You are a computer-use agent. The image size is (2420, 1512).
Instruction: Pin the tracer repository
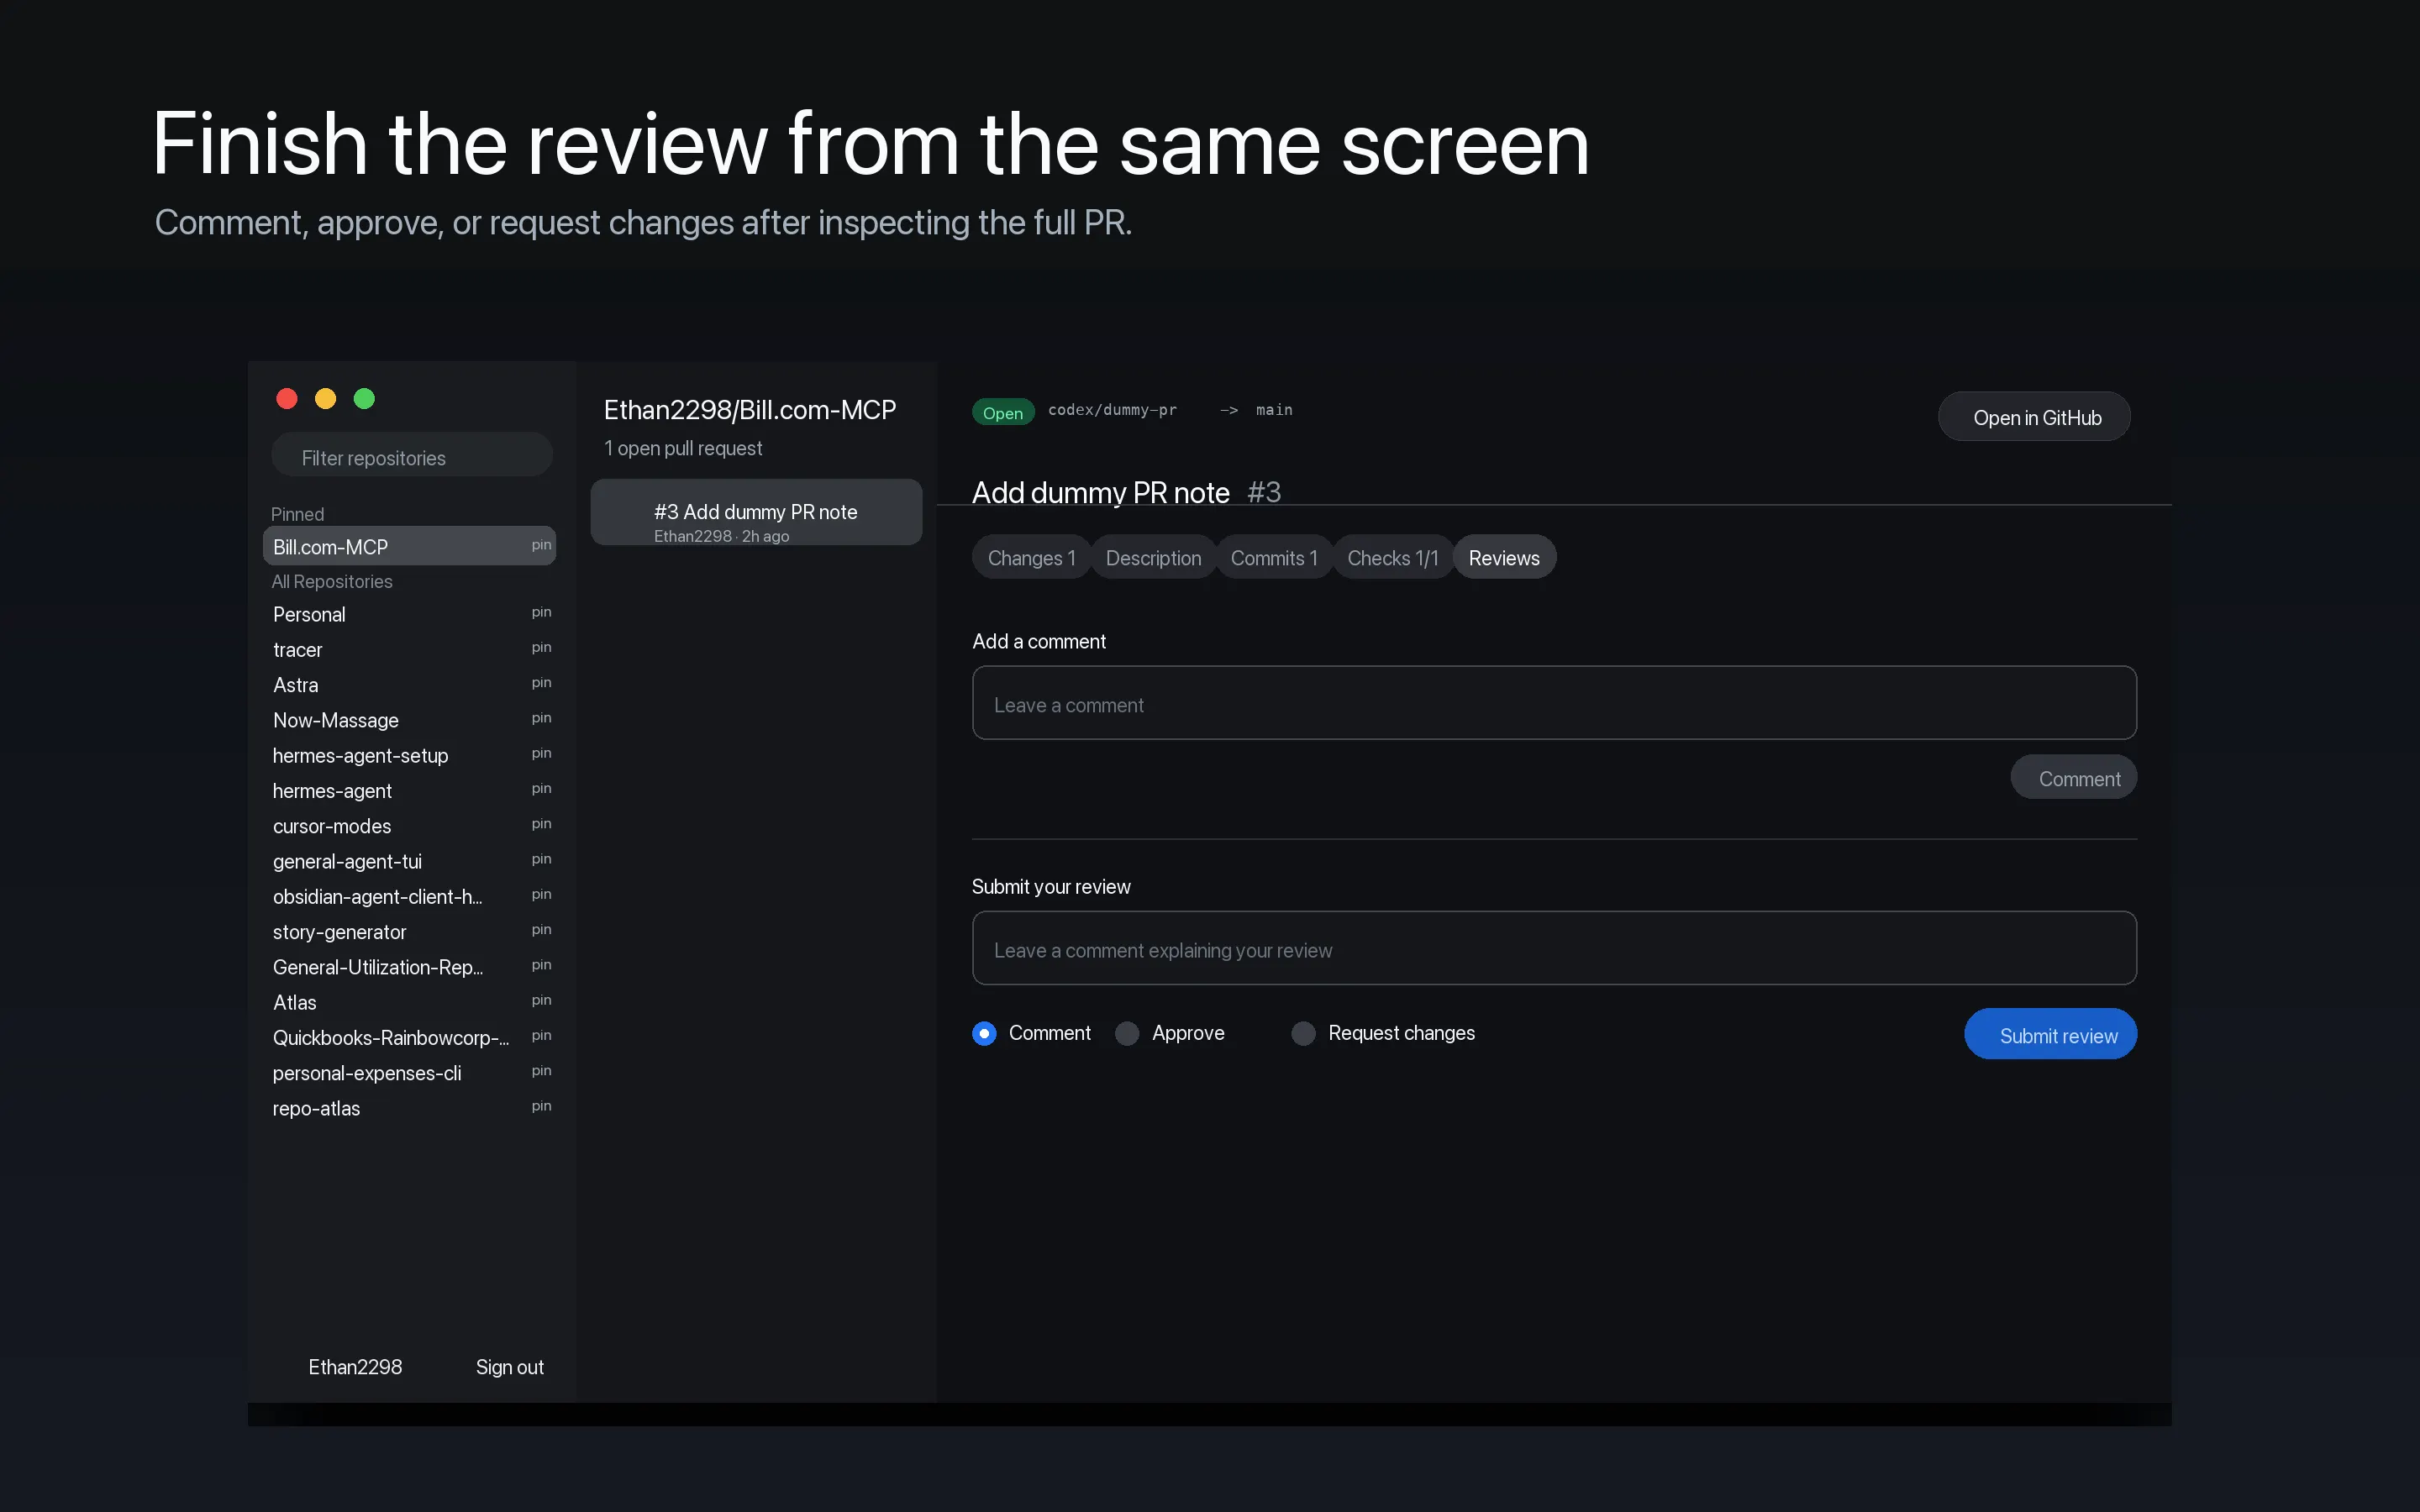541,647
